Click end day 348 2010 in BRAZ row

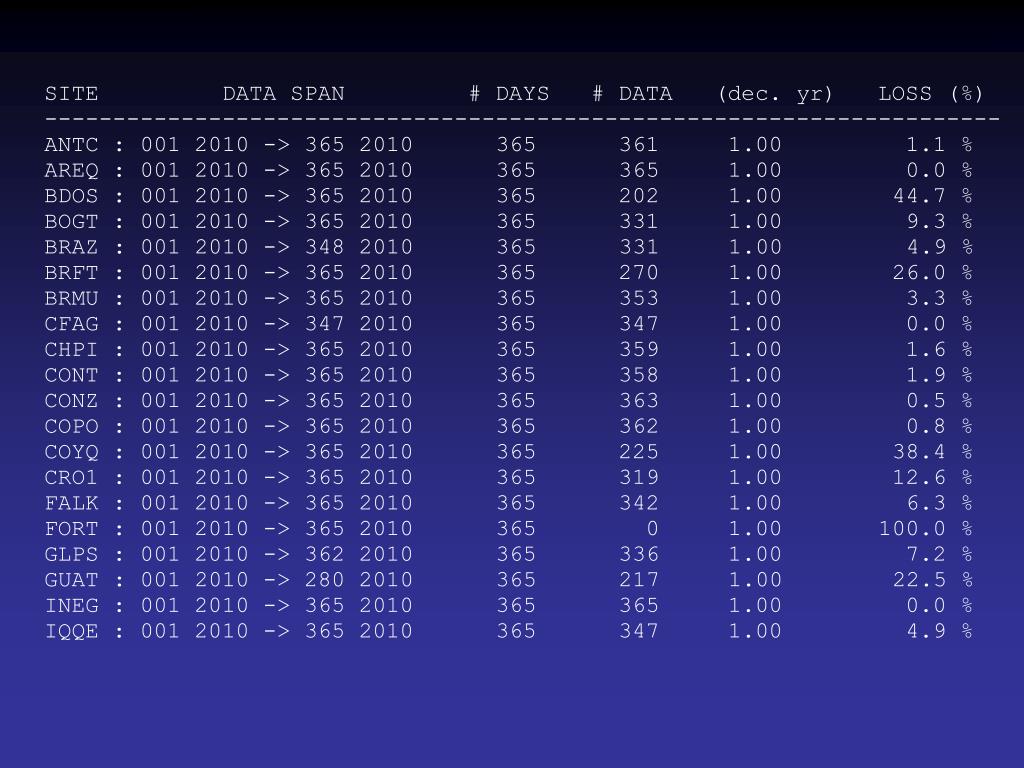click(x=359, y=247)
